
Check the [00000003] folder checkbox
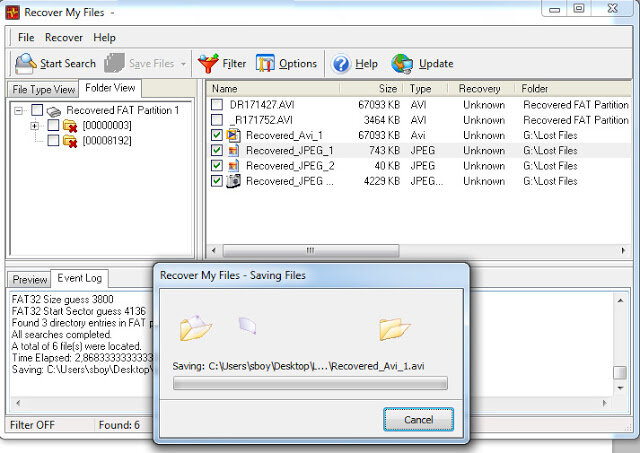coord(53,125)
